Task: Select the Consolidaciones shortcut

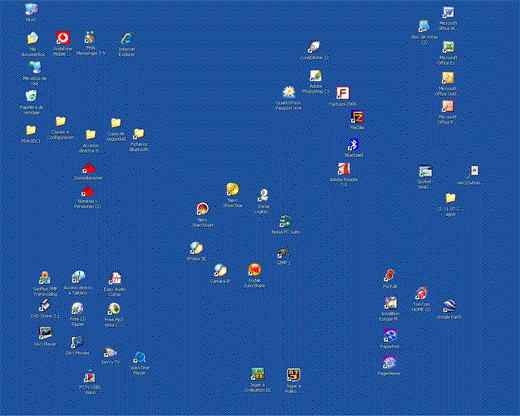Action: [x=88, y=168]
